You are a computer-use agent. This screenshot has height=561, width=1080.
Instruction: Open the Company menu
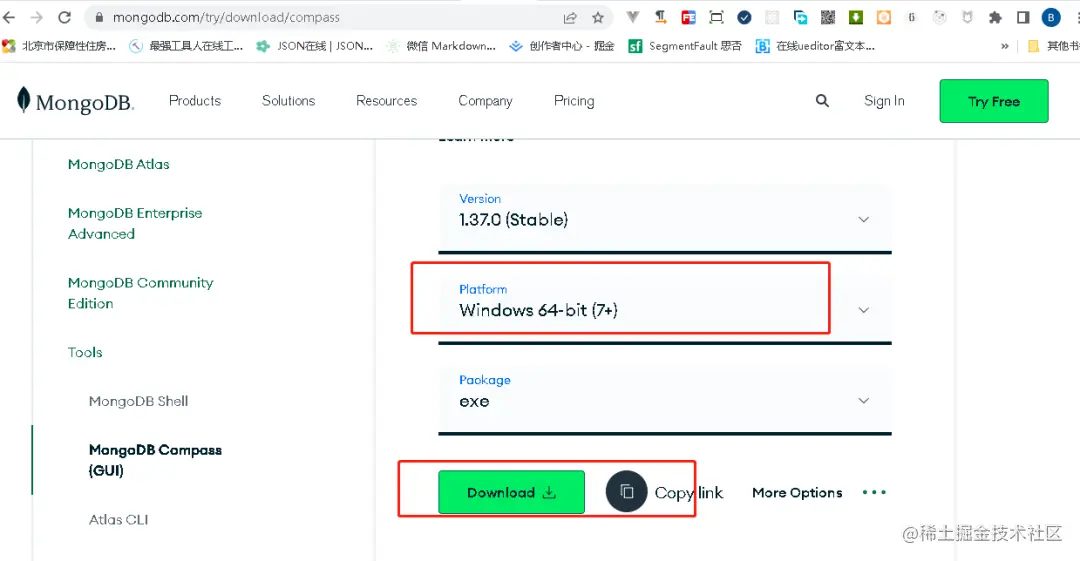486,101
